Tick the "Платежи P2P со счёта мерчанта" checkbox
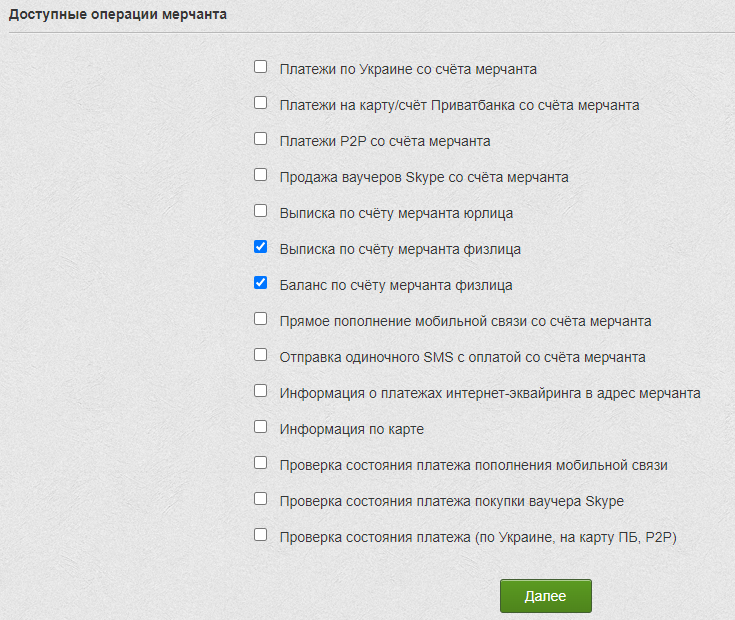735x620 pixels. [261, 139]
